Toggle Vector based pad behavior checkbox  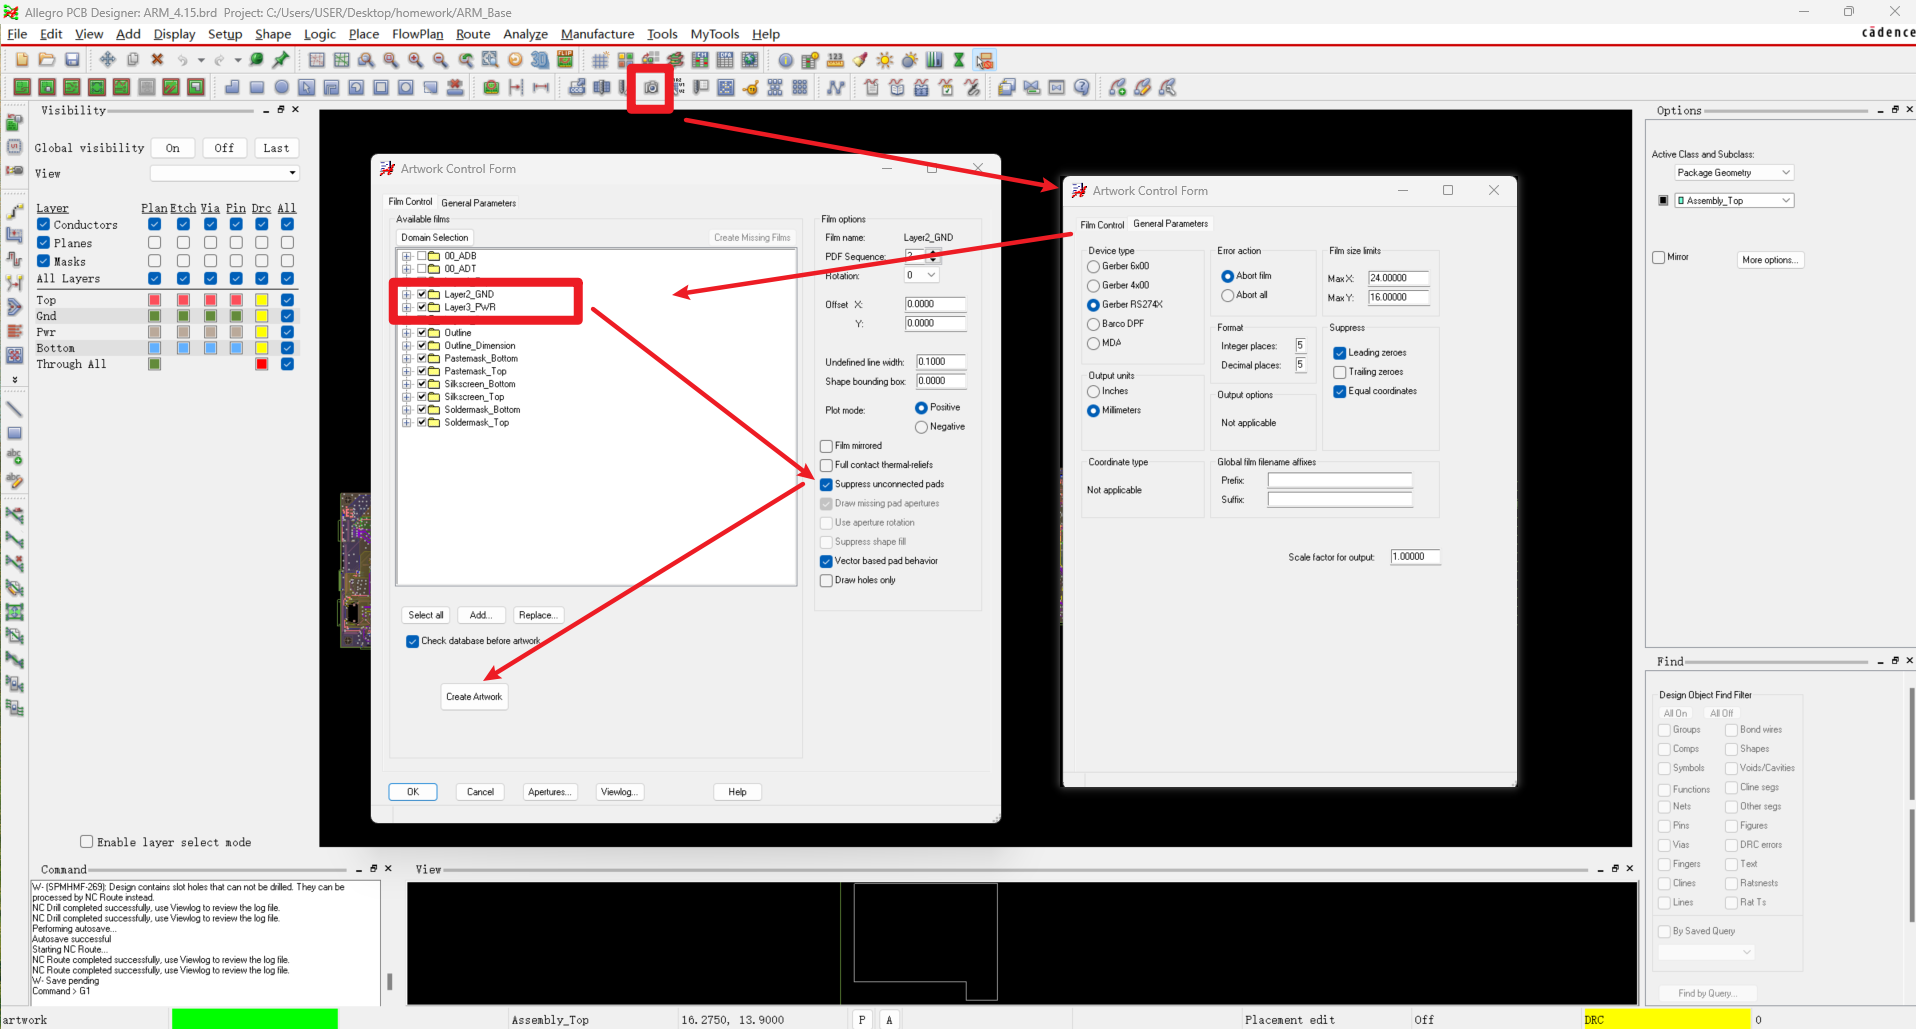click(x=826, y=561)
